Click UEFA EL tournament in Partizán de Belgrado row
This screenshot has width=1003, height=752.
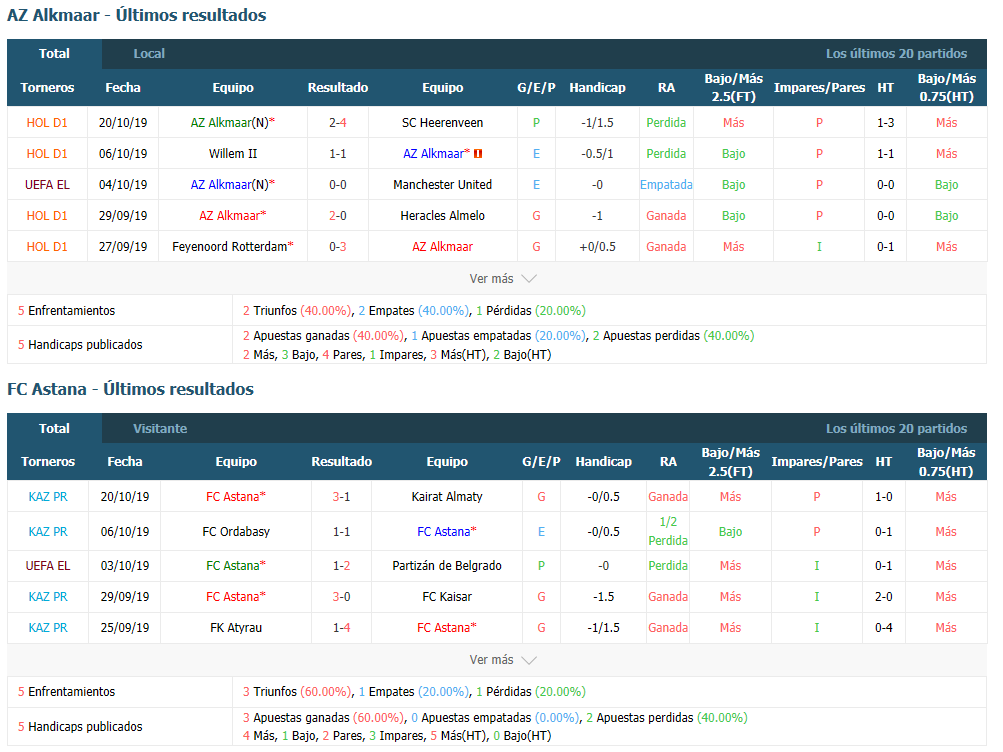click(x=48, y=566)
